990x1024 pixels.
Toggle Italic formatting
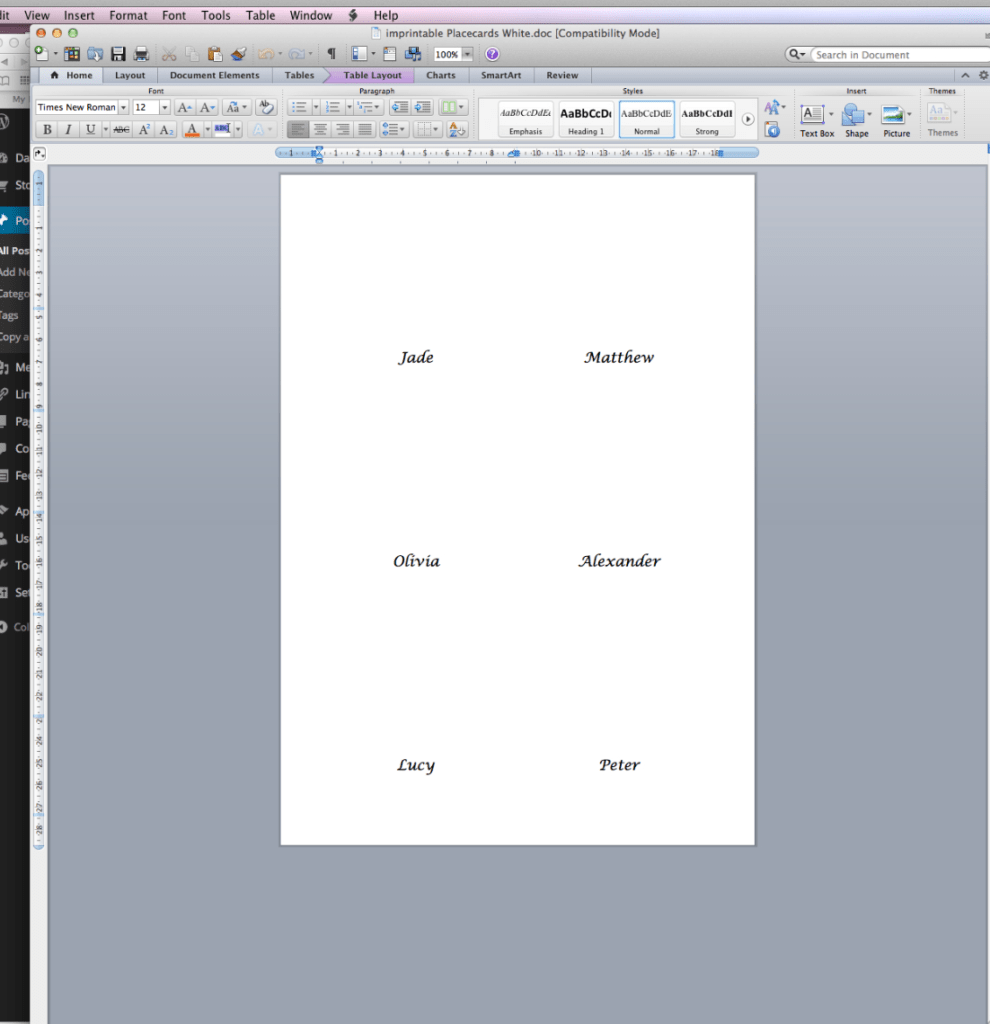pyautogui.click(x=68, y=129)
